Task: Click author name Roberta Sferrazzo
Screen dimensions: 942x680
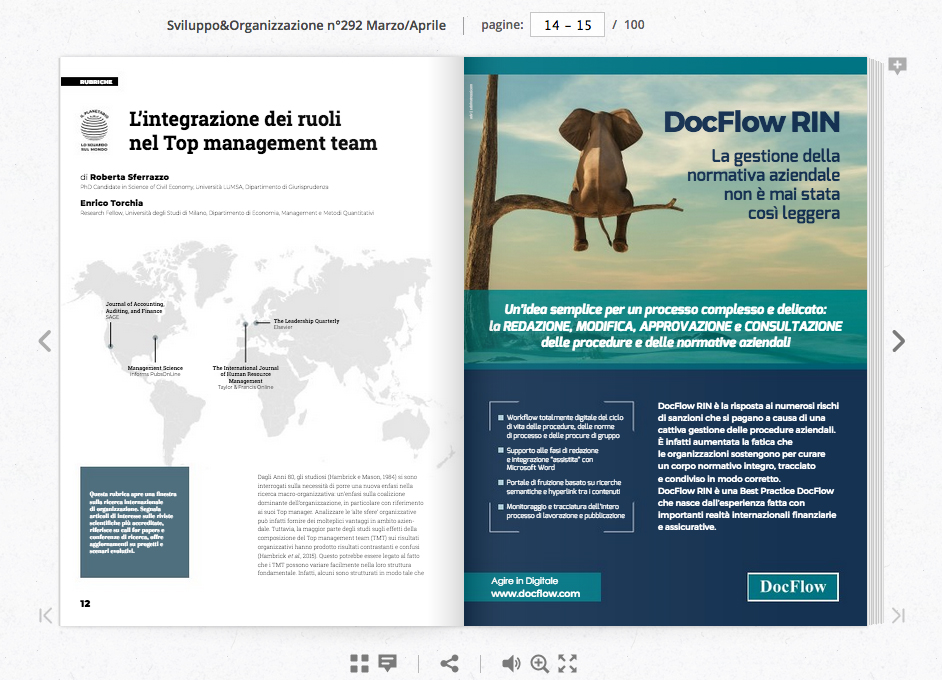Action: pyautogui.click(x=129, y=177)
